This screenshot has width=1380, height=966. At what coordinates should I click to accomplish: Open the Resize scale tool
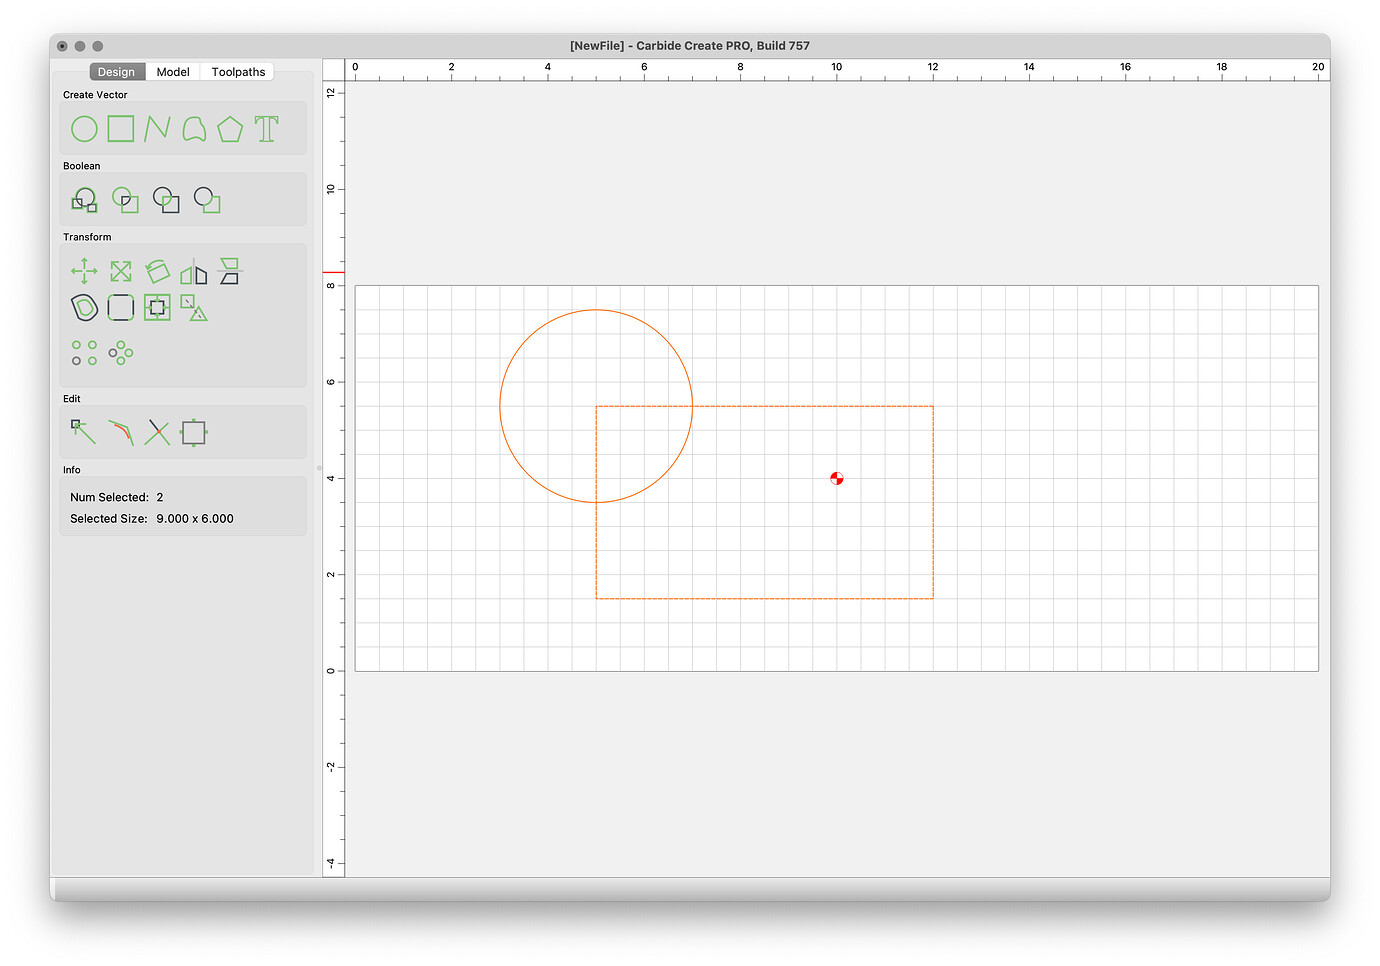[x=121, y=271]
